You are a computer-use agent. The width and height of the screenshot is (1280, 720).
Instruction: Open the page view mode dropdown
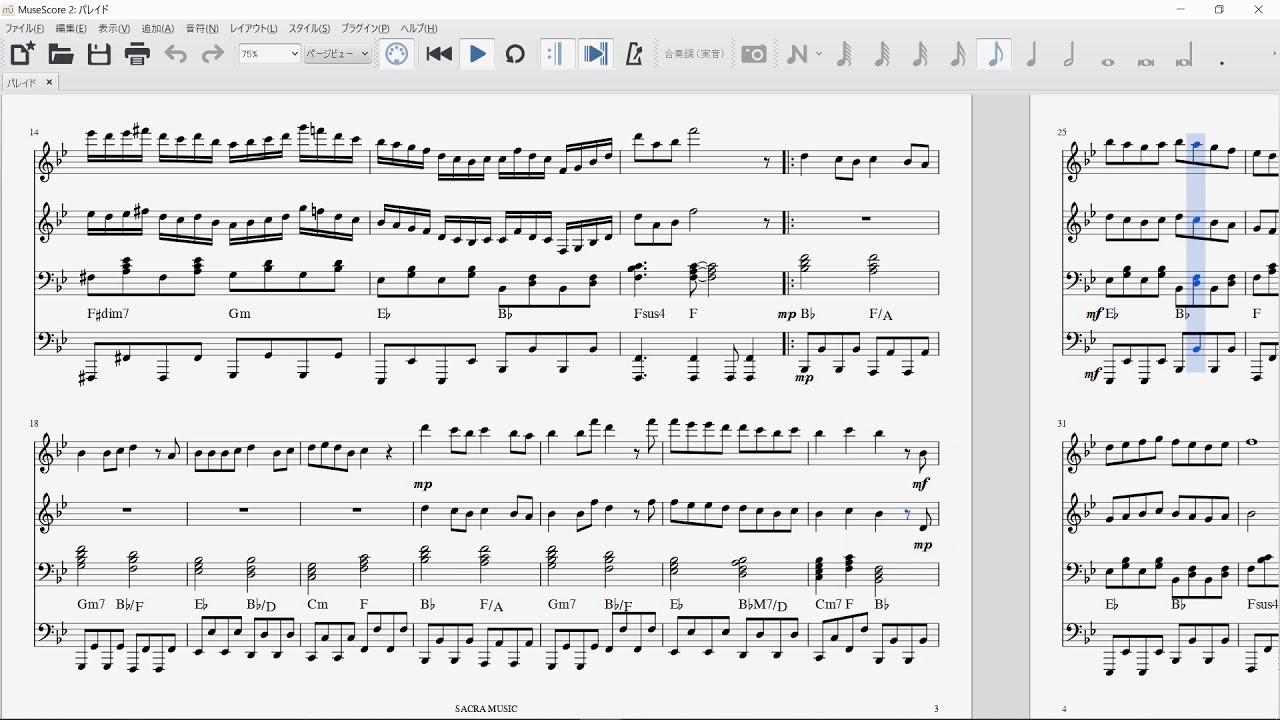tap(338, 54)
